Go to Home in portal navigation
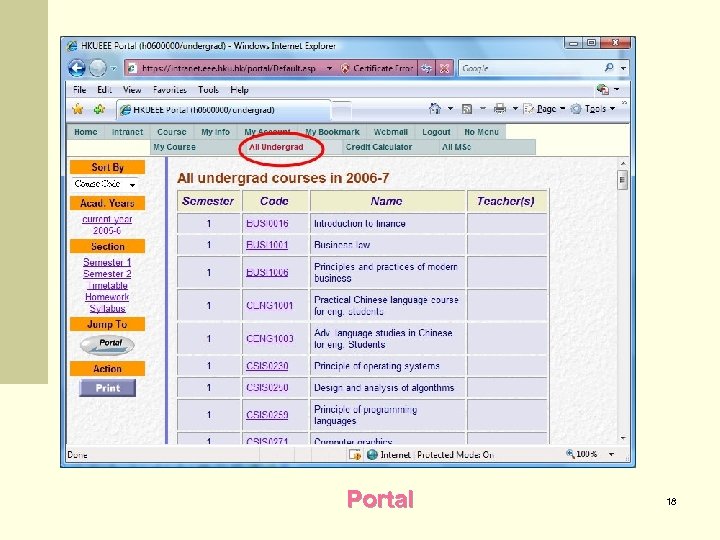This screenshot has width=720, height=540. click(85, 132)
